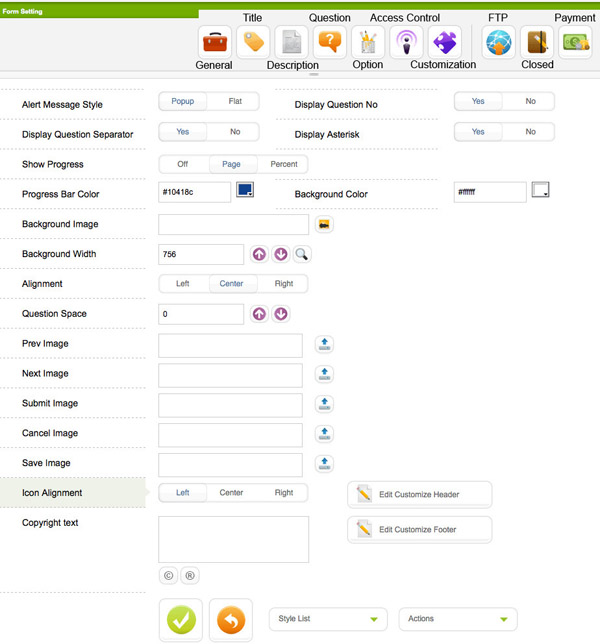Choose Right for Icon Alignment
600x644 pixels.
(x=284, y=493)
